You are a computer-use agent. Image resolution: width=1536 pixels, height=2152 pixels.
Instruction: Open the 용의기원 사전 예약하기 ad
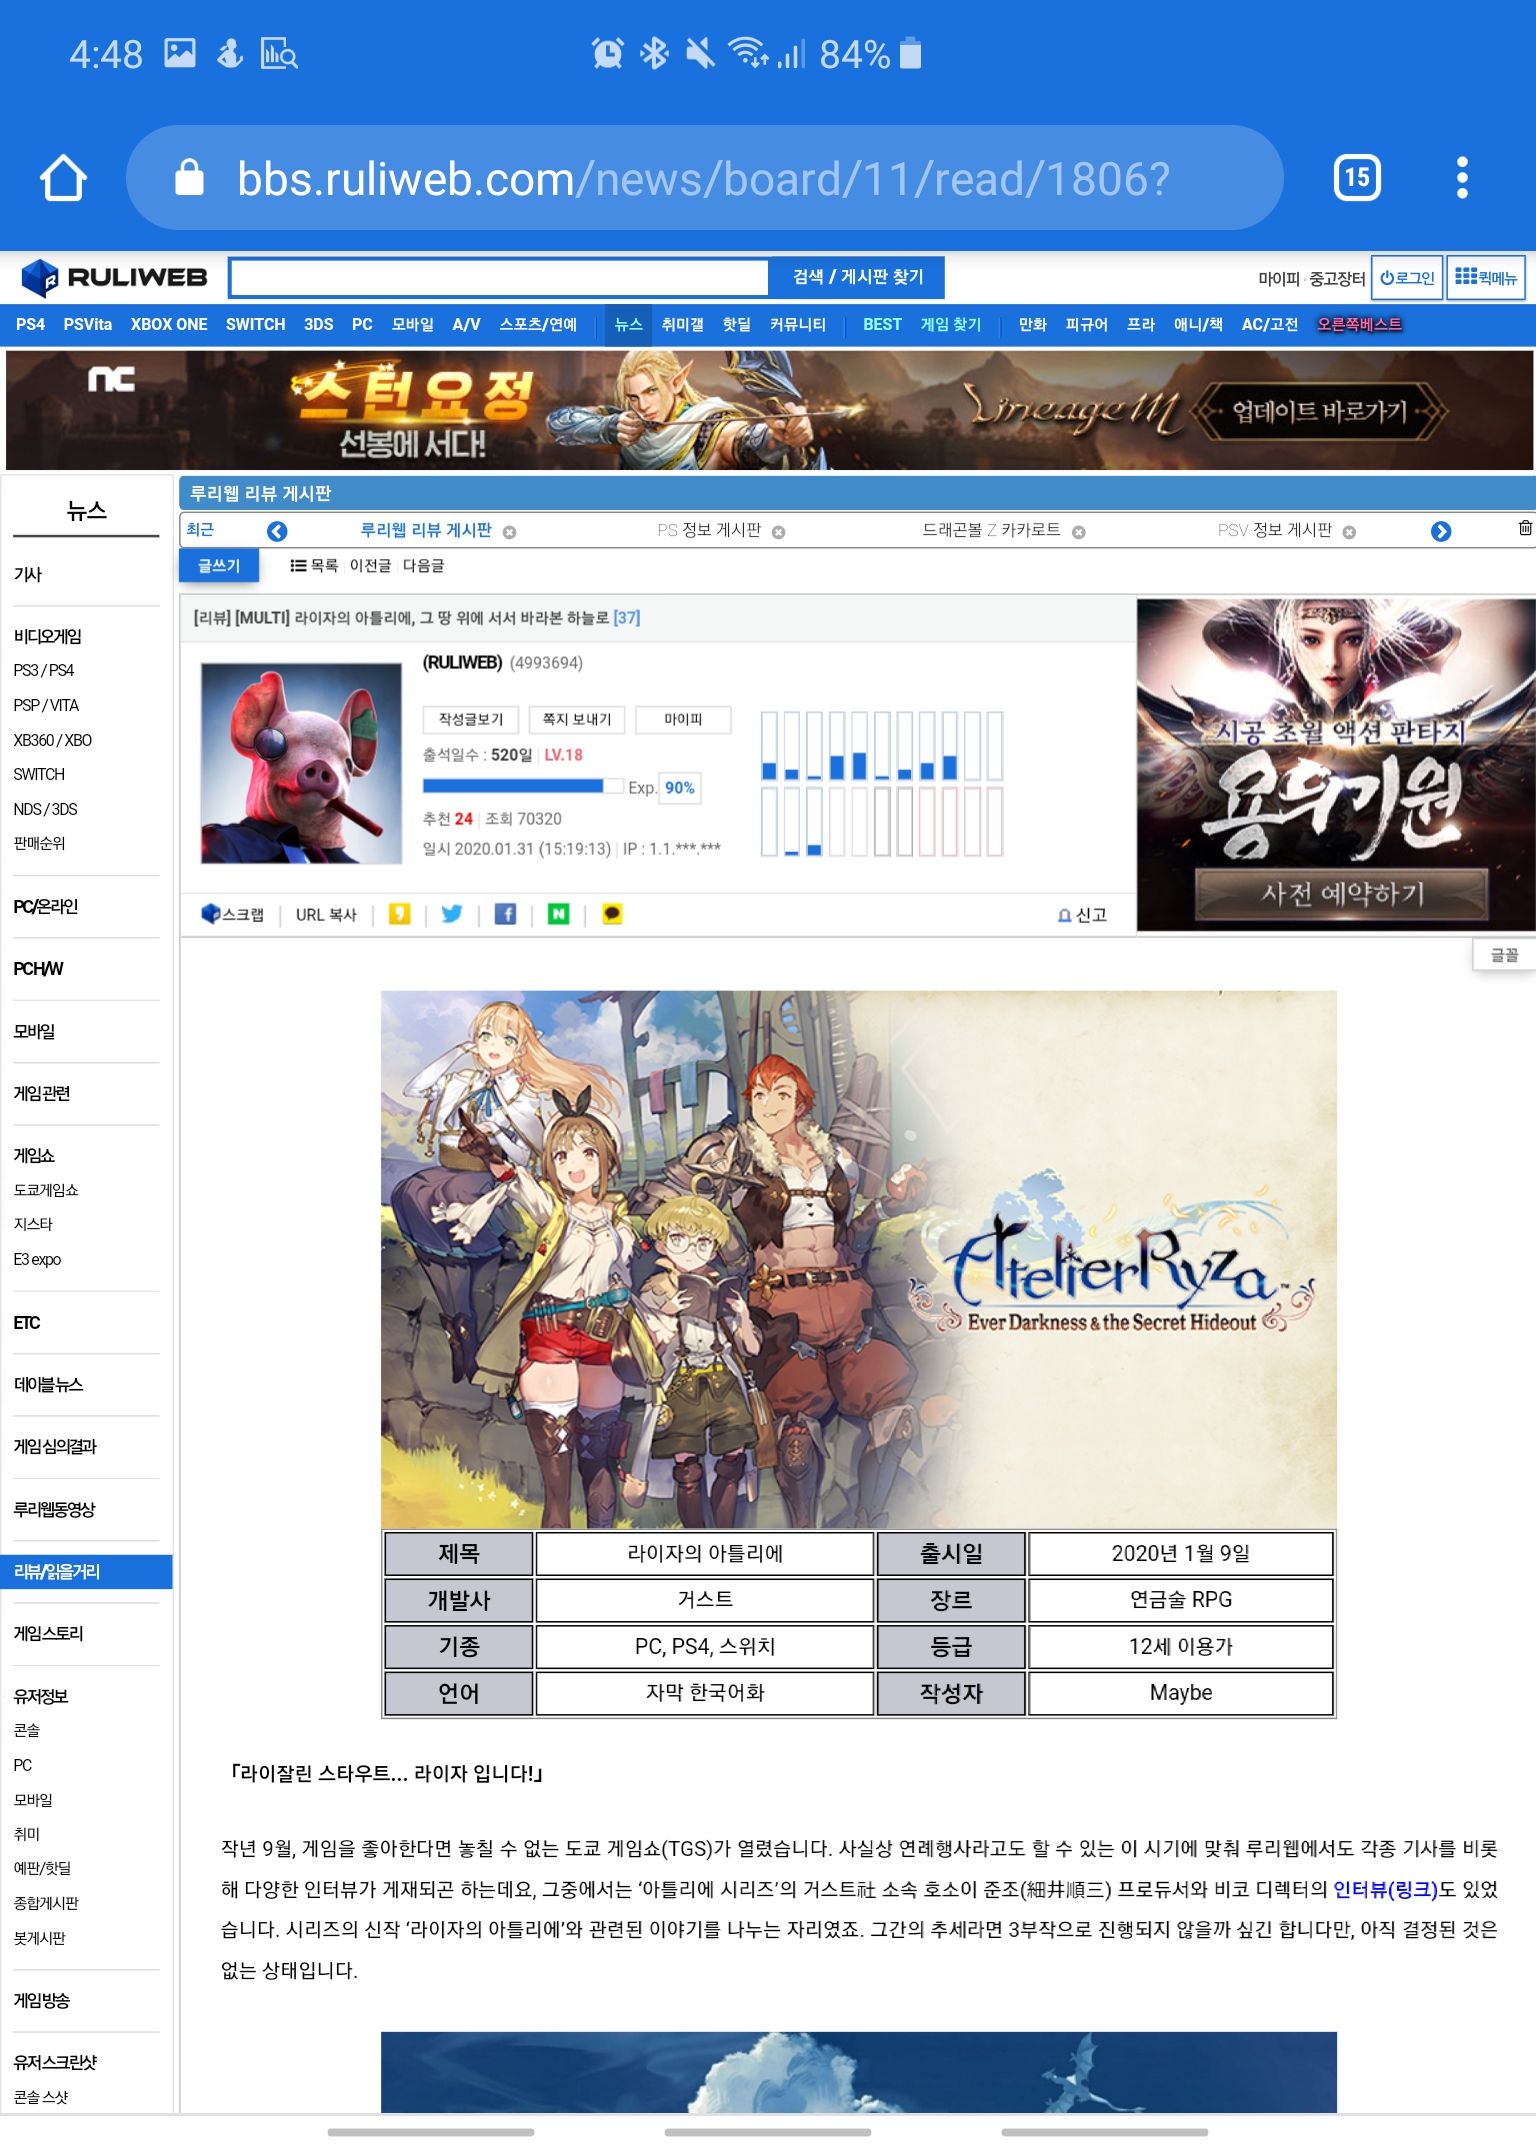click(1336, 765)
